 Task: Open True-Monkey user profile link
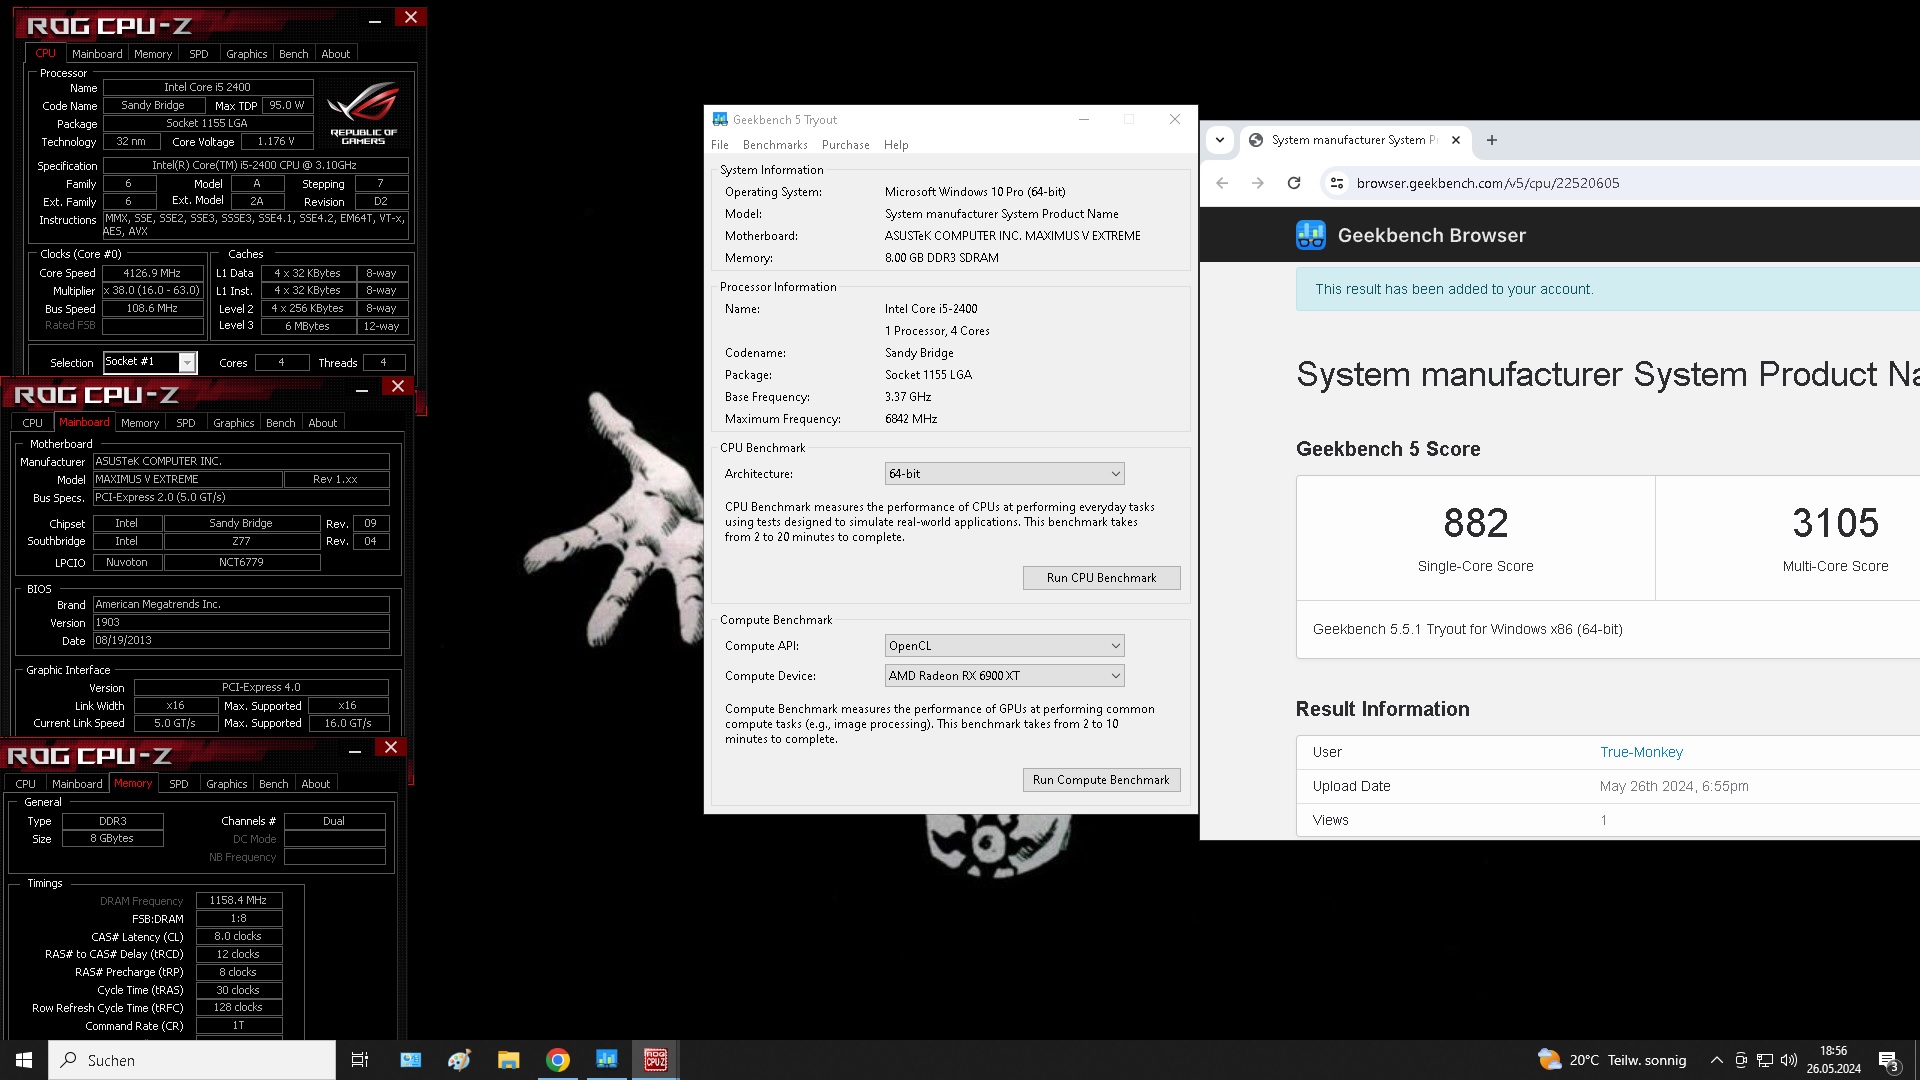coord(1641,752)
